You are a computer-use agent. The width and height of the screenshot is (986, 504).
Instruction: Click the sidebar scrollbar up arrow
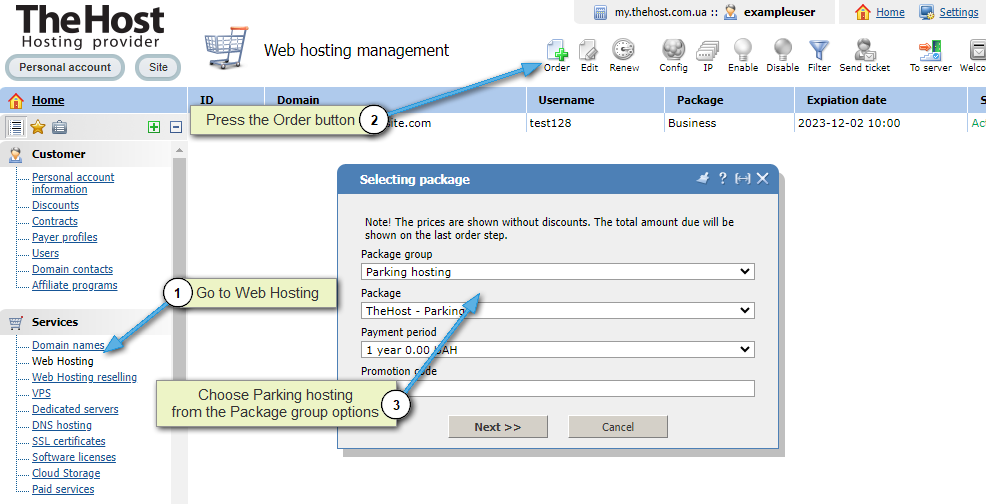point(179,150)
